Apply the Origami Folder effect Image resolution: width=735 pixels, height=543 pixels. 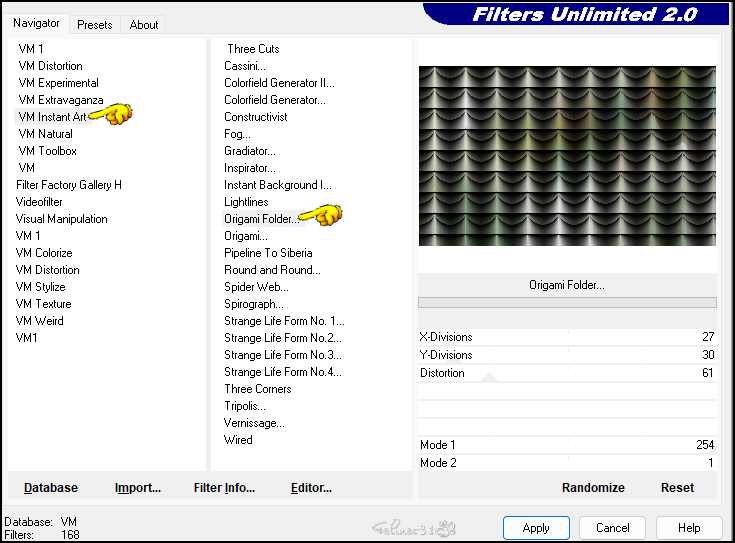536,528
